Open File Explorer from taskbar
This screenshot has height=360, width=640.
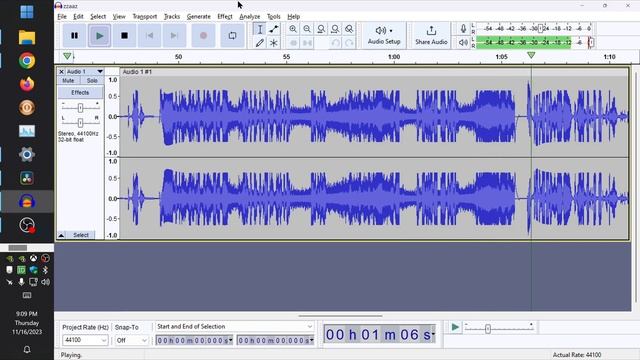click(27, 37)
